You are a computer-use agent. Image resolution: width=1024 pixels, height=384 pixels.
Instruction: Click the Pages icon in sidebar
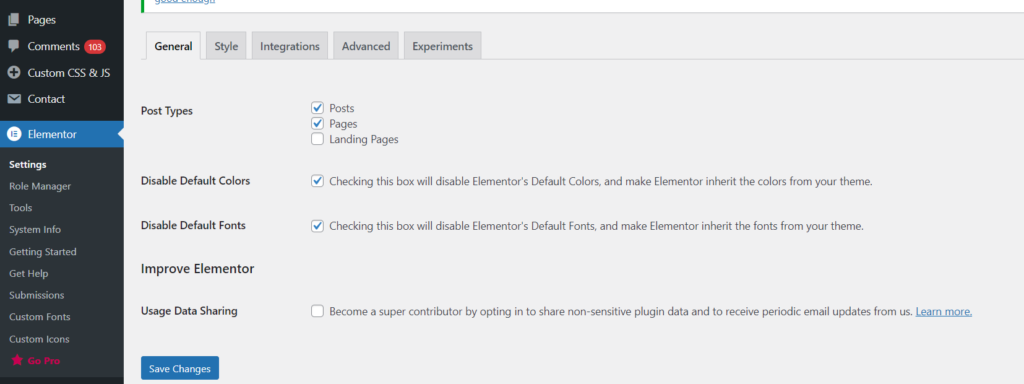click(14, 20)
